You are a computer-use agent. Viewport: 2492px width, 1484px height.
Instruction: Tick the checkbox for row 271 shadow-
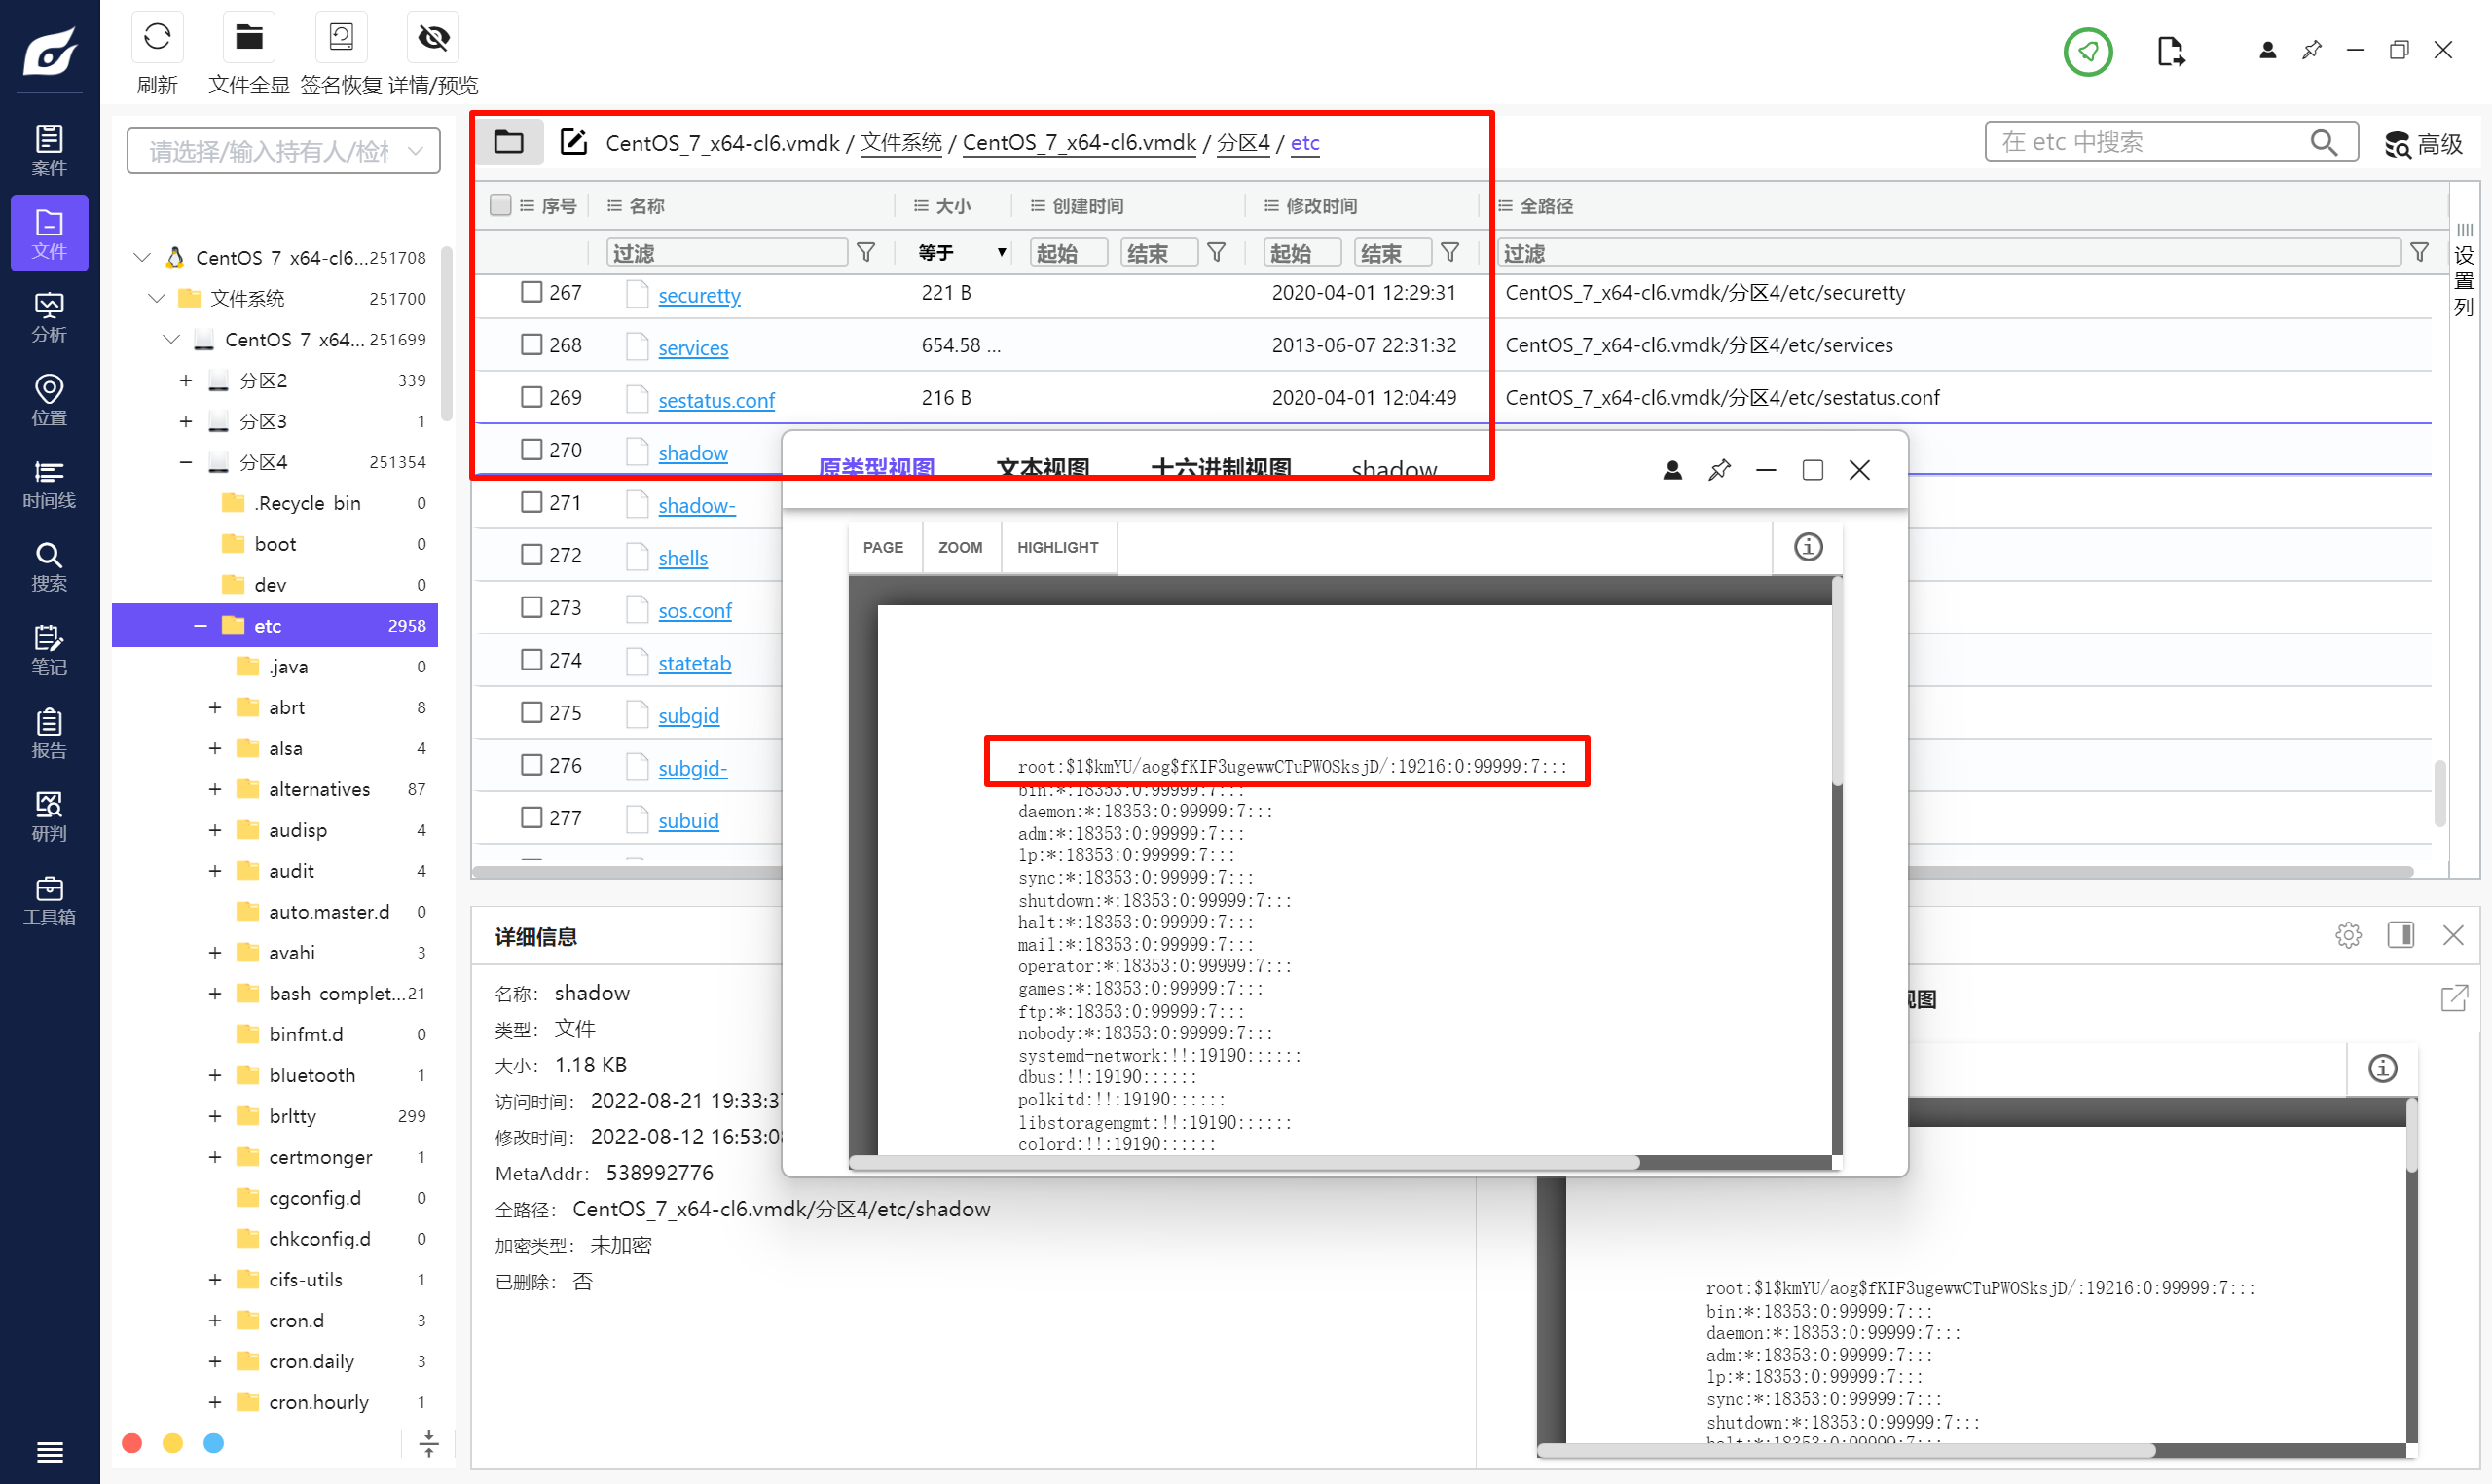[x=532, y=502]
